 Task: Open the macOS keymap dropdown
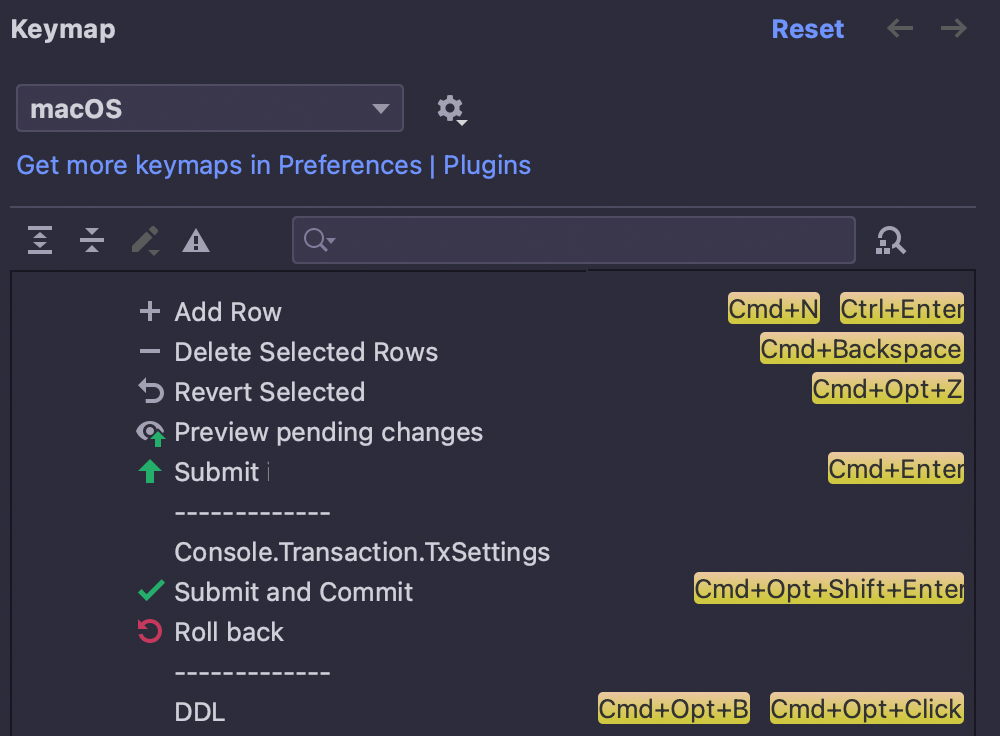209,109
